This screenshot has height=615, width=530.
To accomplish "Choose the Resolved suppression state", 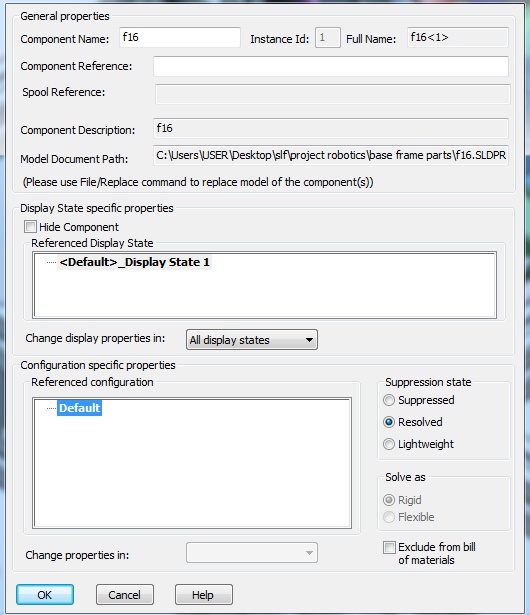I will click(x=389, y=422).
